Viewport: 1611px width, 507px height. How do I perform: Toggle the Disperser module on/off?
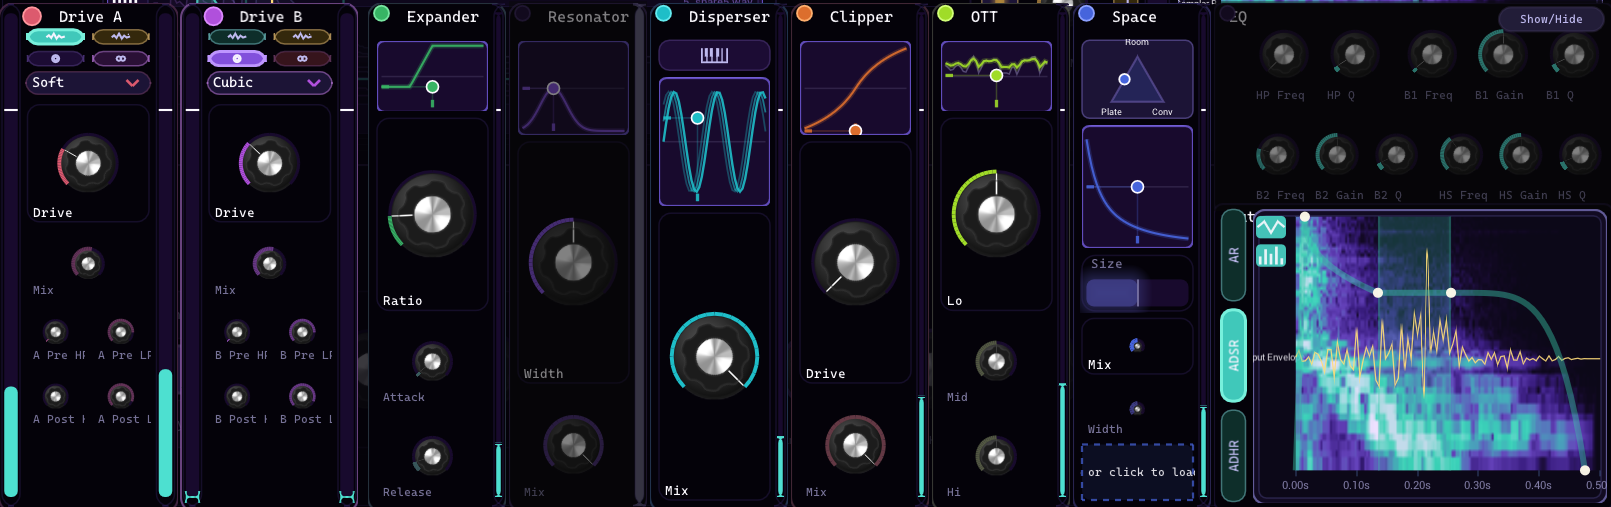pyautogui.click(x=663, y=14)
